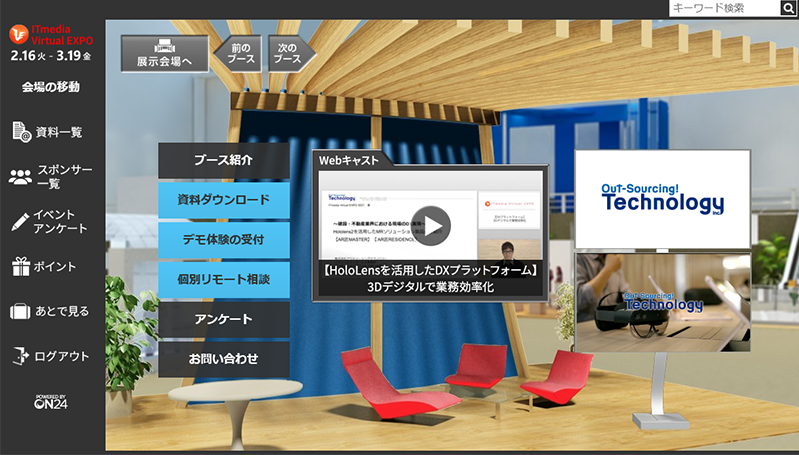Click the ON24 powered-by logo
Viewport: 799px width, 455px height.
(52, 402)
